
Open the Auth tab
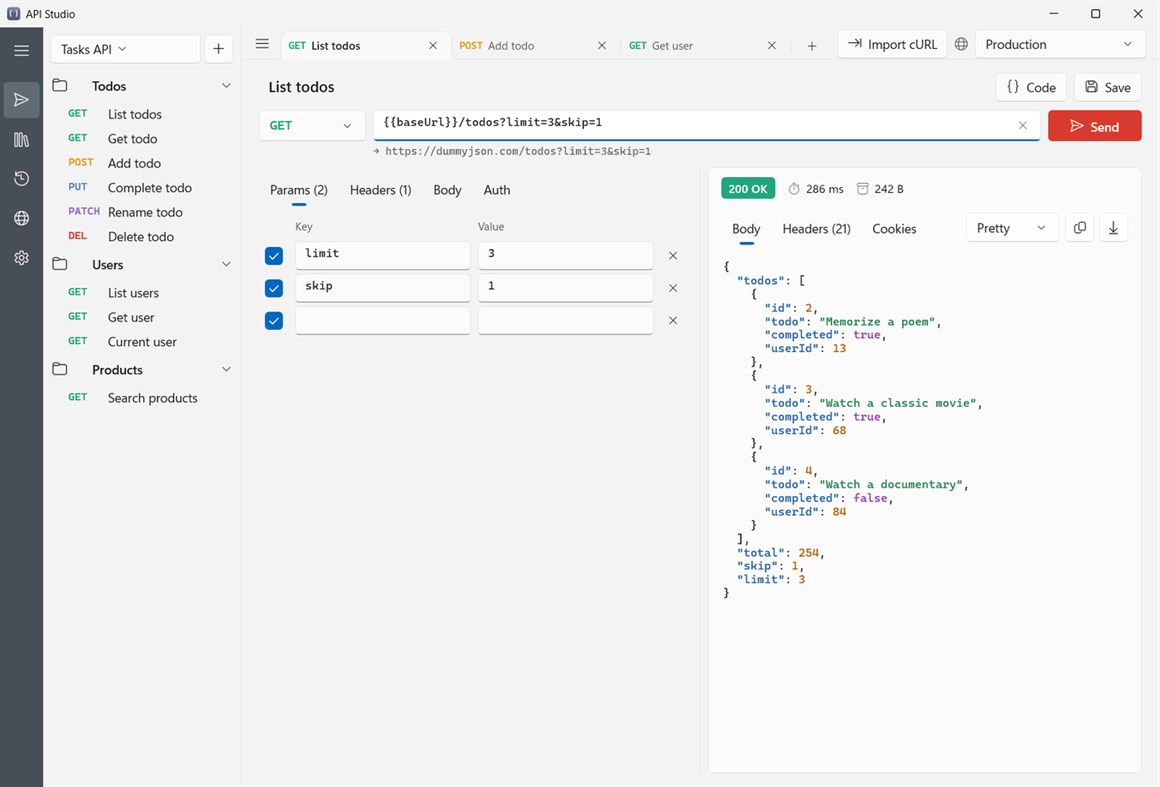point(496,190)
